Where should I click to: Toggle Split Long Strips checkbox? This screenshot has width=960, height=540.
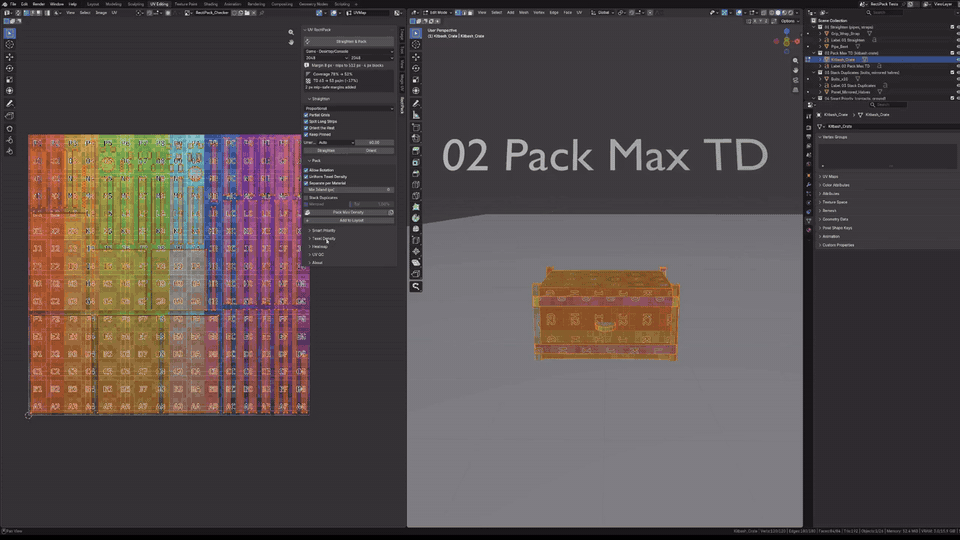(x=306, y=121)
